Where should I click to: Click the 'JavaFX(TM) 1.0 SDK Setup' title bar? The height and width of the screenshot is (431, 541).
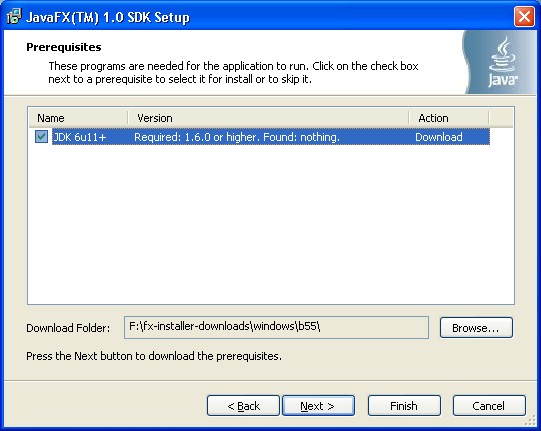click(108, 17)
